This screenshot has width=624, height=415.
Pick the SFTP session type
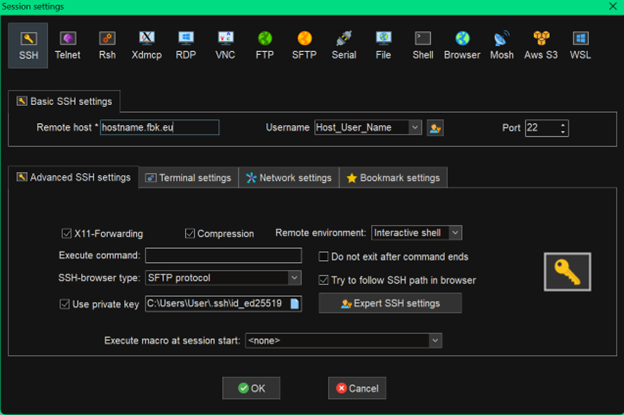click(302, 45)
